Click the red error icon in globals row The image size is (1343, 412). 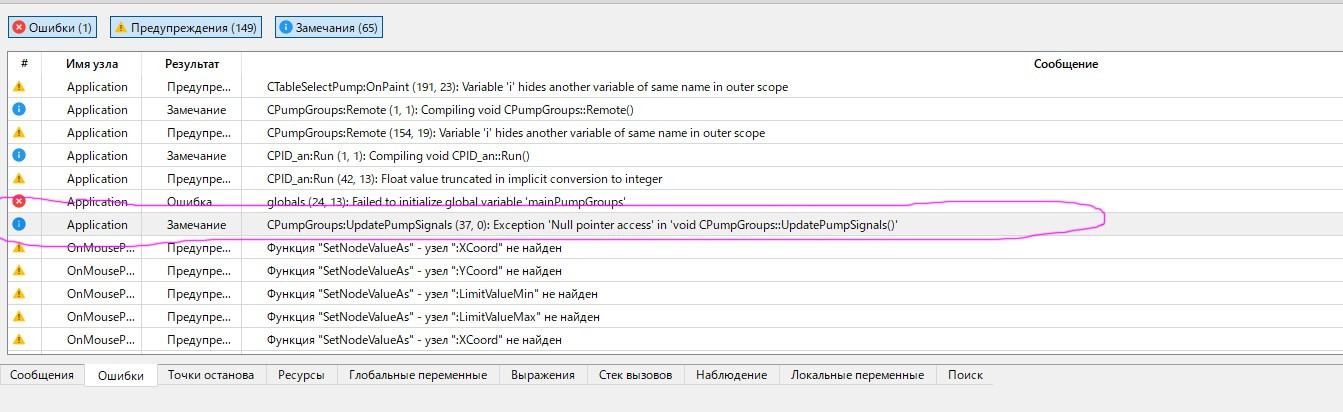pos(19,202)
